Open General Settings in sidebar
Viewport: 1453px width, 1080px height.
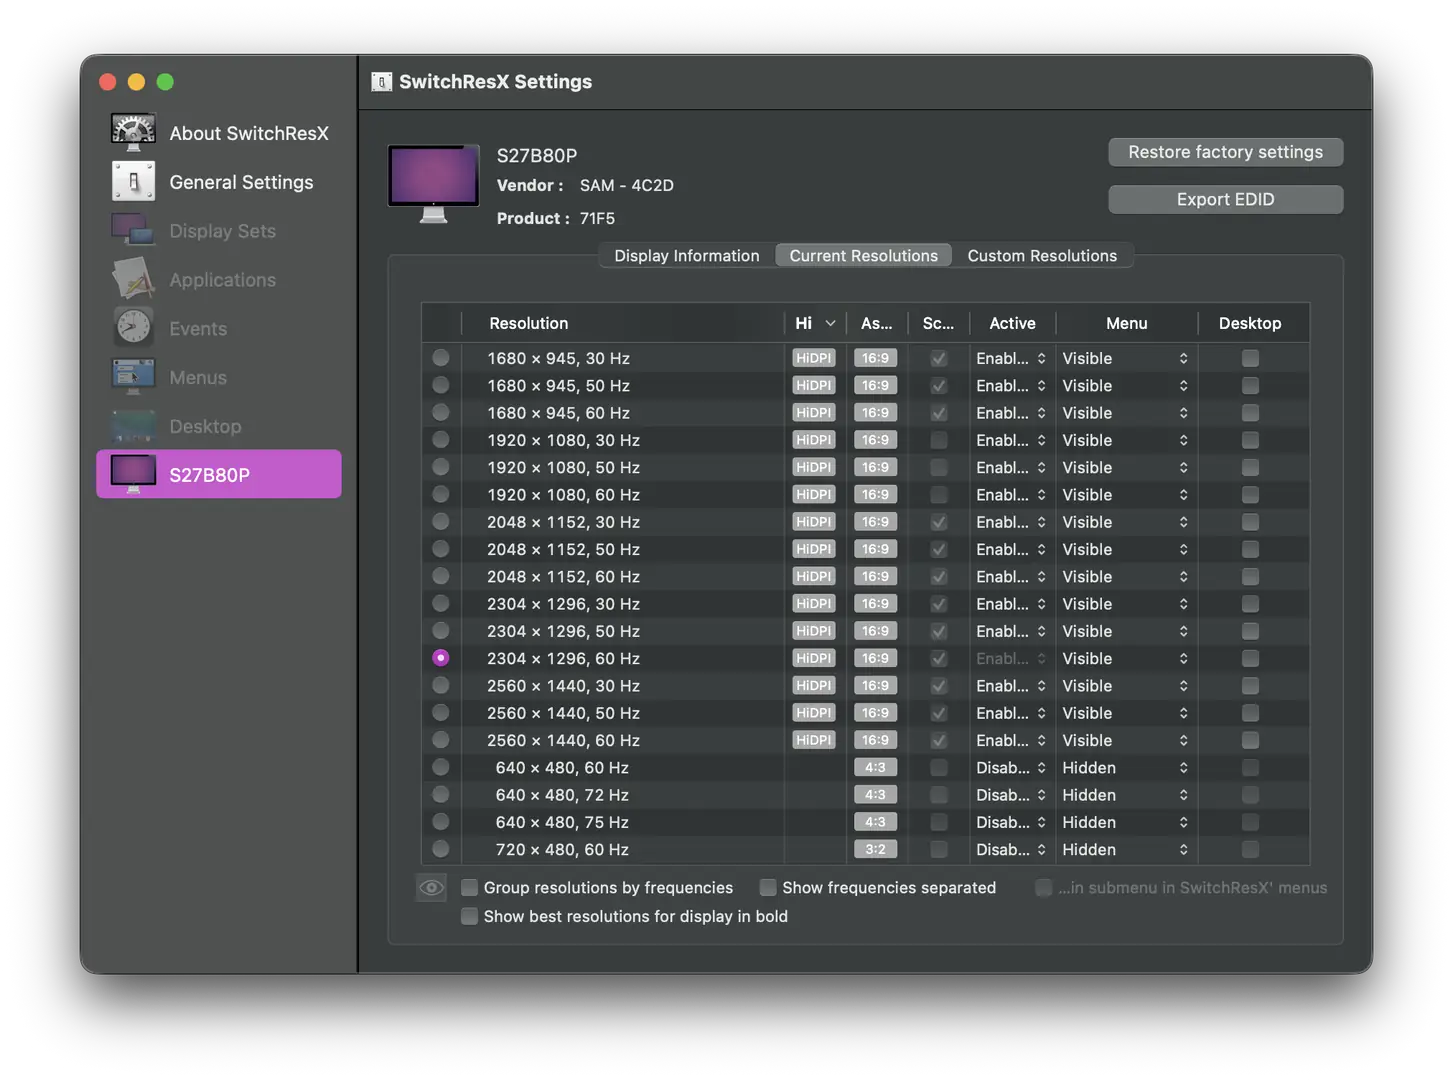point(241,182)
